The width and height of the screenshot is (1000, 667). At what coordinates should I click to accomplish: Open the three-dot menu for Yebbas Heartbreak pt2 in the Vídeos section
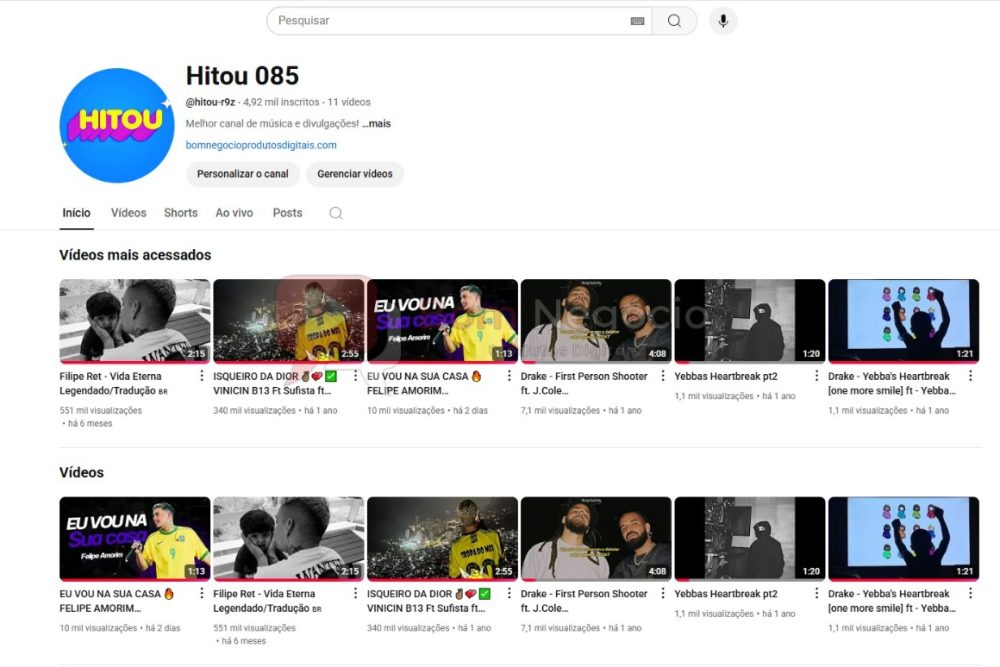click(x=816, y=594)
